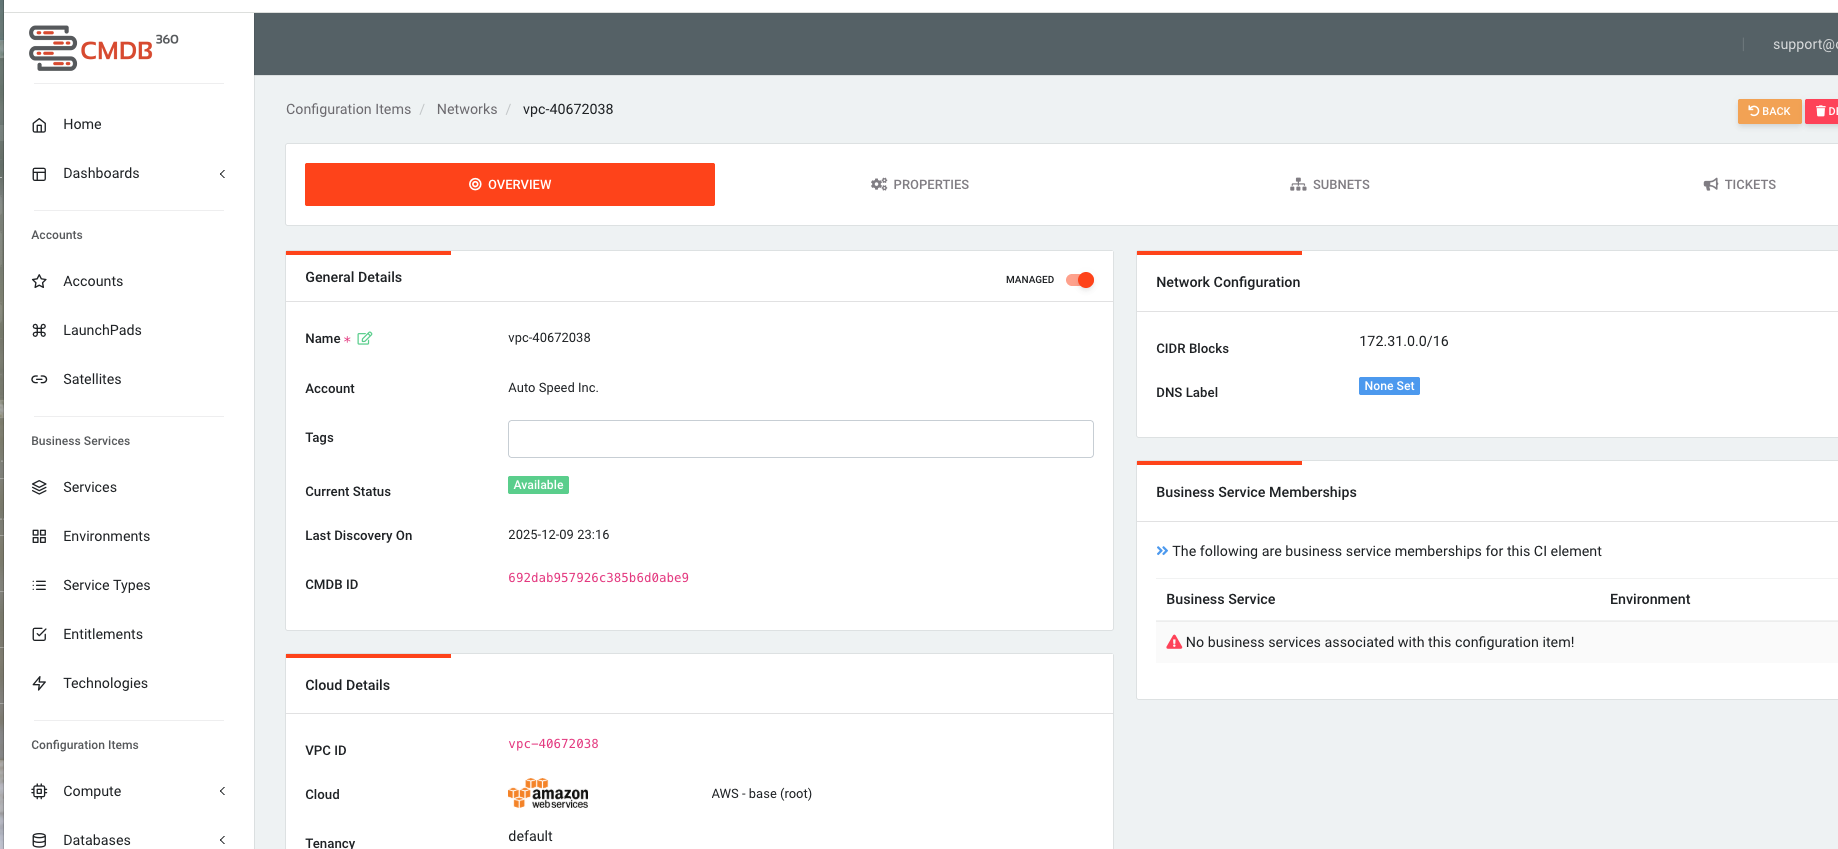Click the Databases cylinder icon
The height and width of the screenshot is (849, 1838).
coord(40,840)
